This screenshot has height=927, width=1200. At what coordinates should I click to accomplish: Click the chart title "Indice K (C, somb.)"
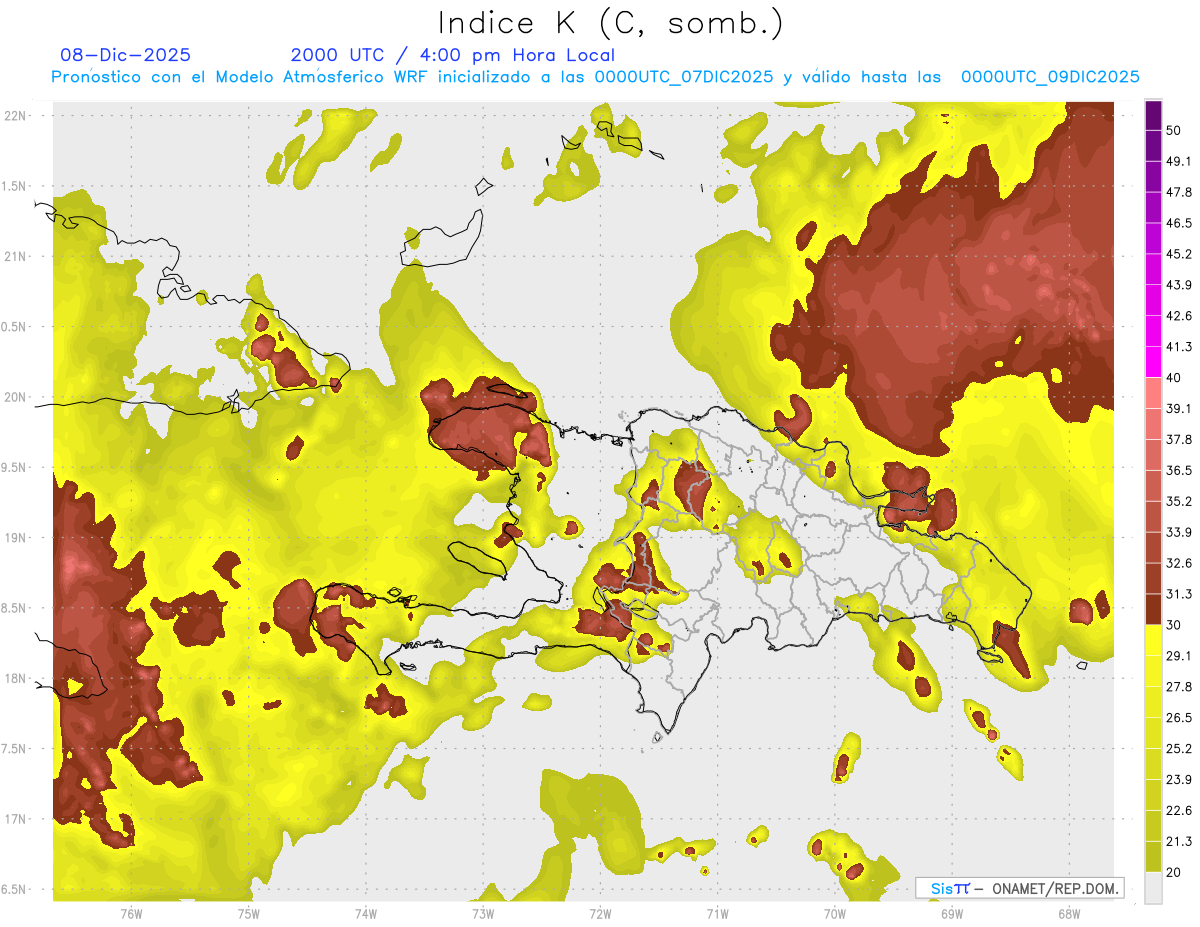[x=610, y=24]
